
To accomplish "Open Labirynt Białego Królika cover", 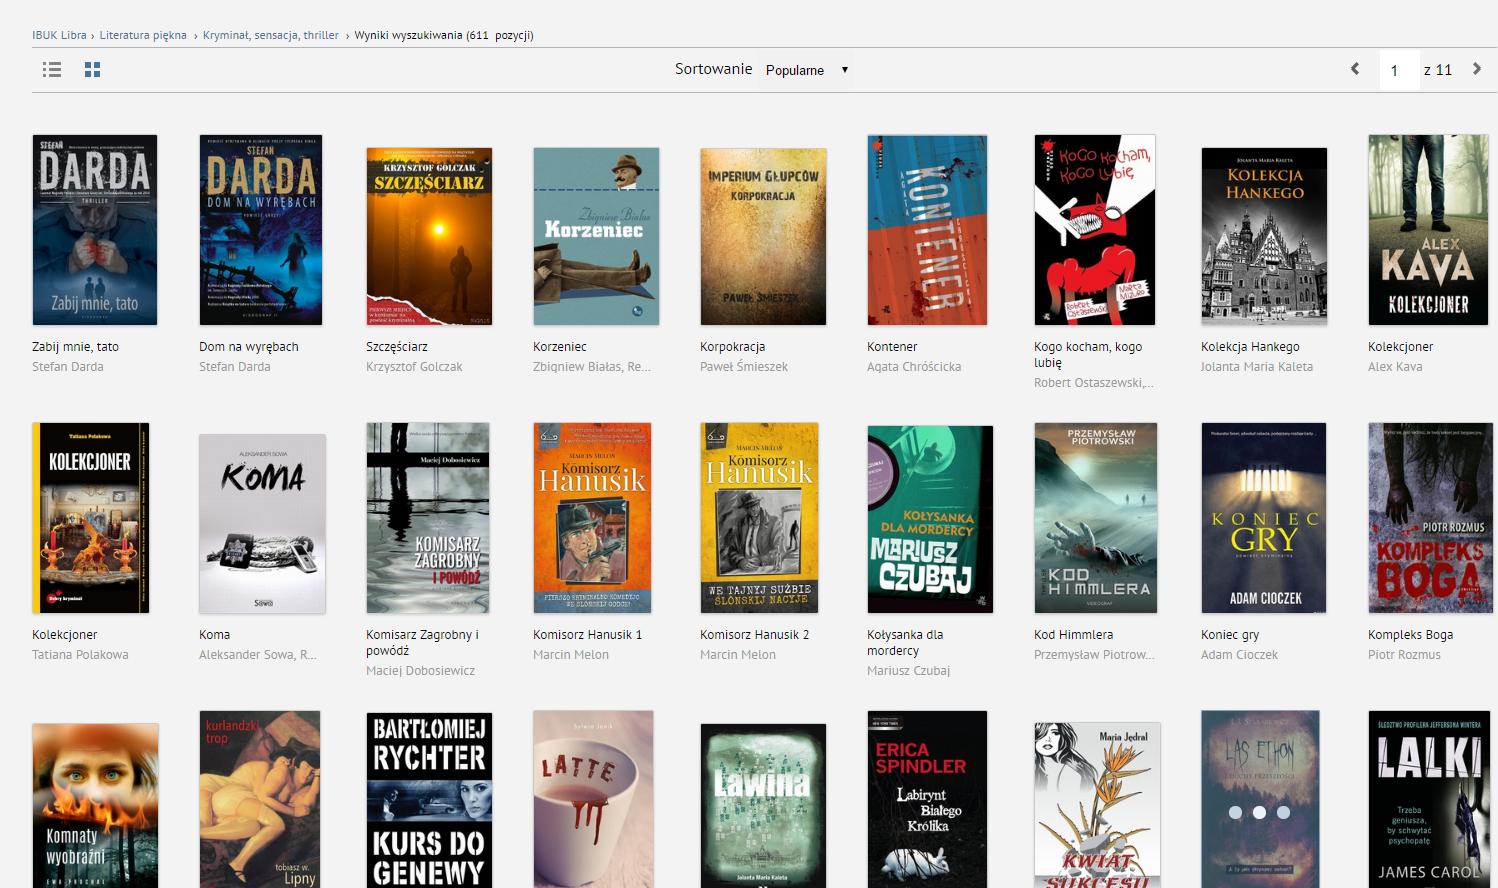I will coord(927,800).
